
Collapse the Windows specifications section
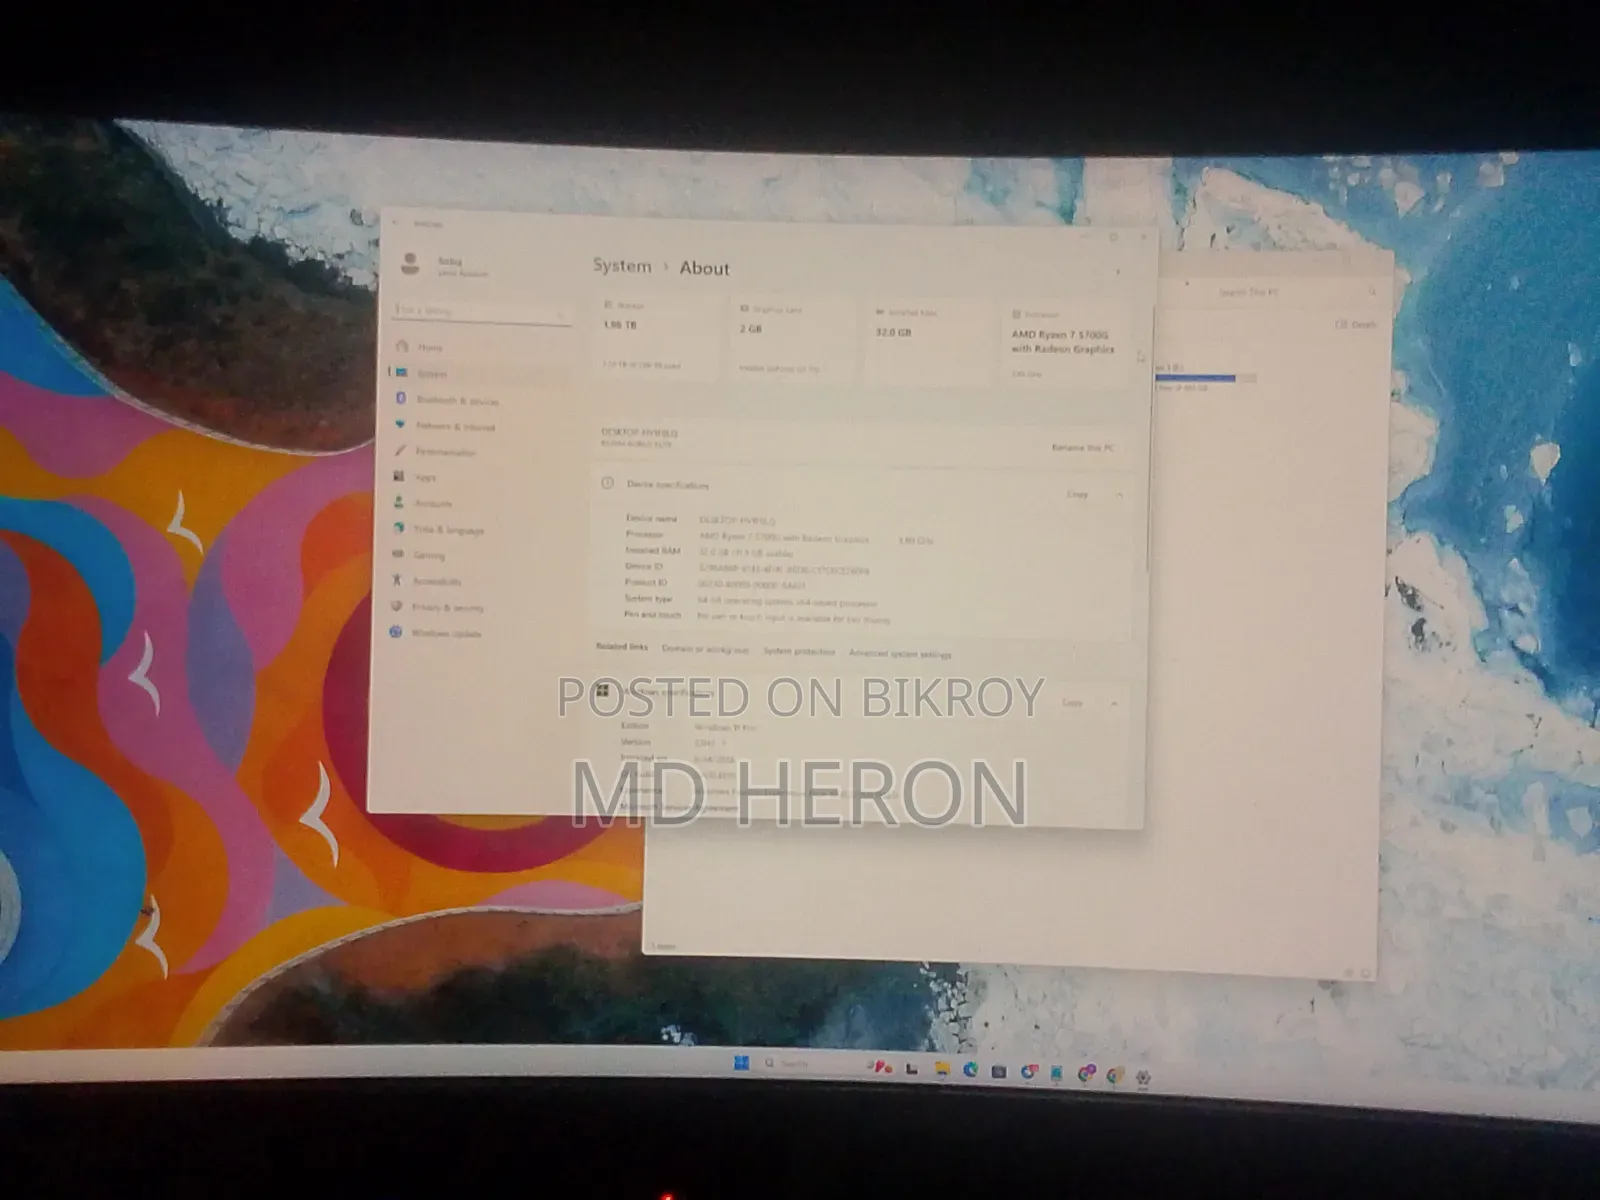[1114, 704]
